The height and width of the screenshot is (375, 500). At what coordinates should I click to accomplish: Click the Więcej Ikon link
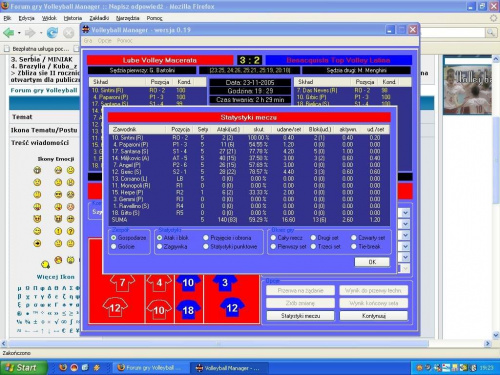click(55, 277)
